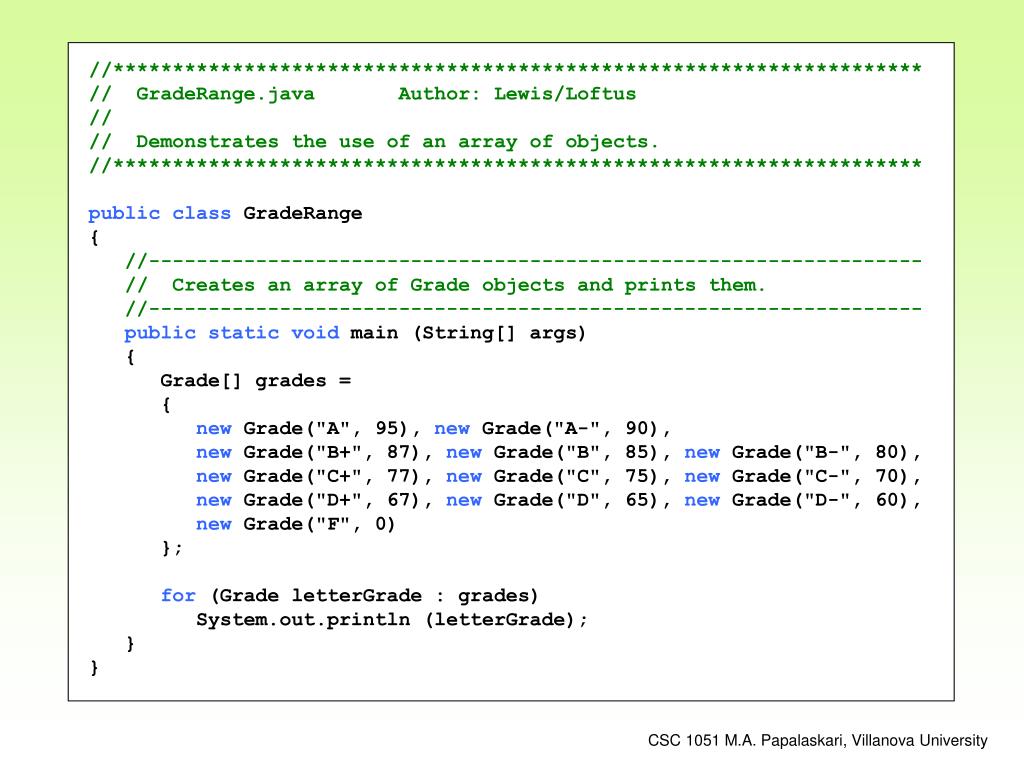This screenshot has height=768, width=1024.
Task: Click the 'GradeRange.java' filename in the header comment
Action: point(225,94)
